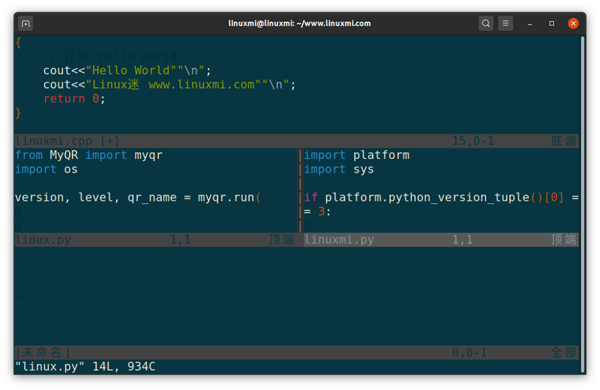
Task: Click the closing brace of the cpp code
Action: click(18, 113)
